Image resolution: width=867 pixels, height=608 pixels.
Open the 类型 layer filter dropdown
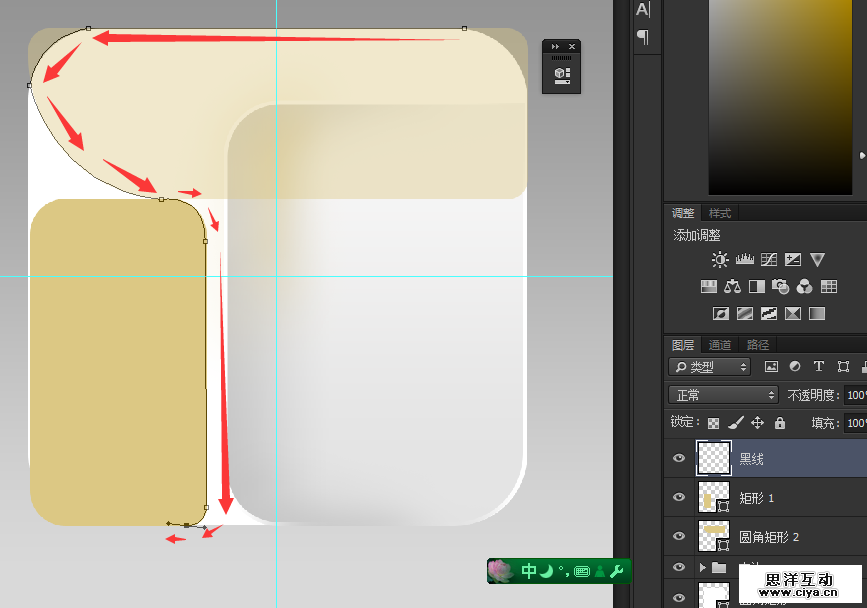(x=709, y=367)
